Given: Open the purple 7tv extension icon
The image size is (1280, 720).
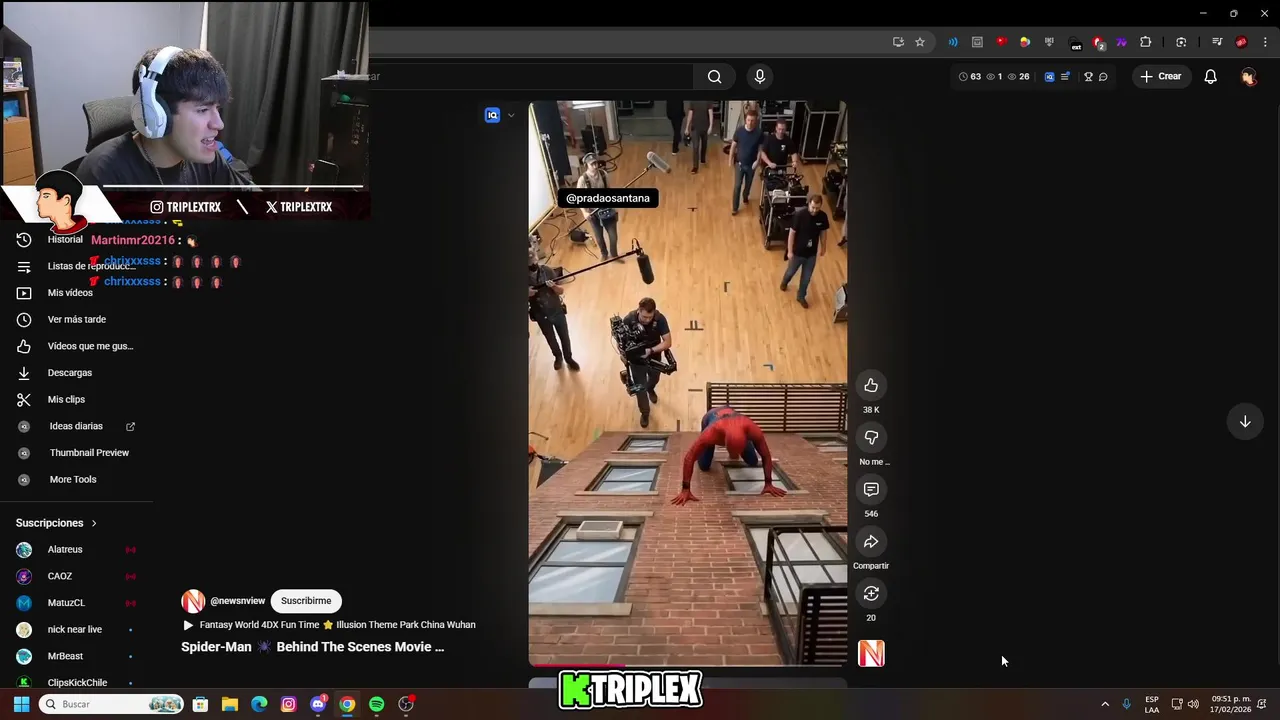Looking at the screenshot, I should pos(1121,42).
